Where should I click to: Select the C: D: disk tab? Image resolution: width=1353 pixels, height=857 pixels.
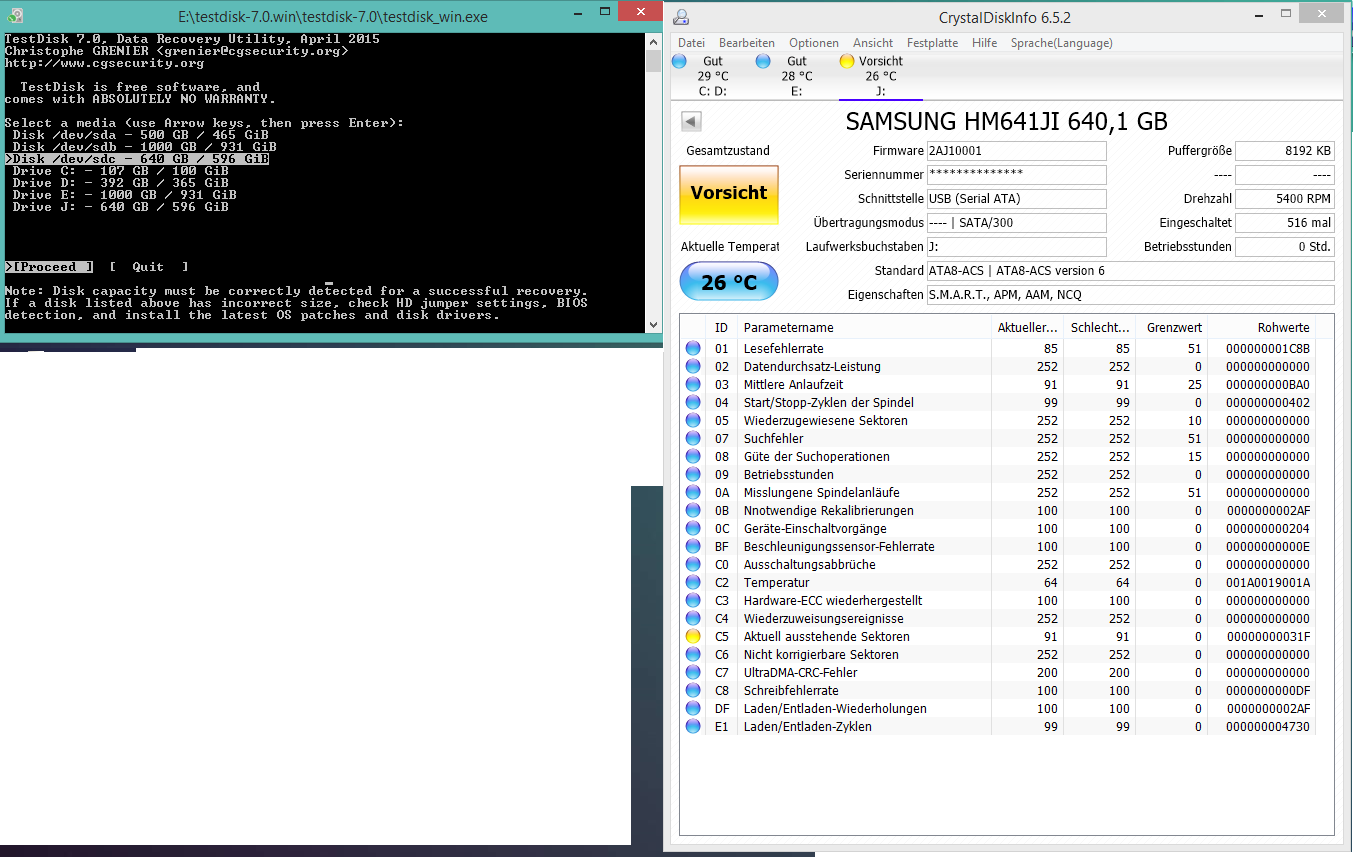point(712,76)
